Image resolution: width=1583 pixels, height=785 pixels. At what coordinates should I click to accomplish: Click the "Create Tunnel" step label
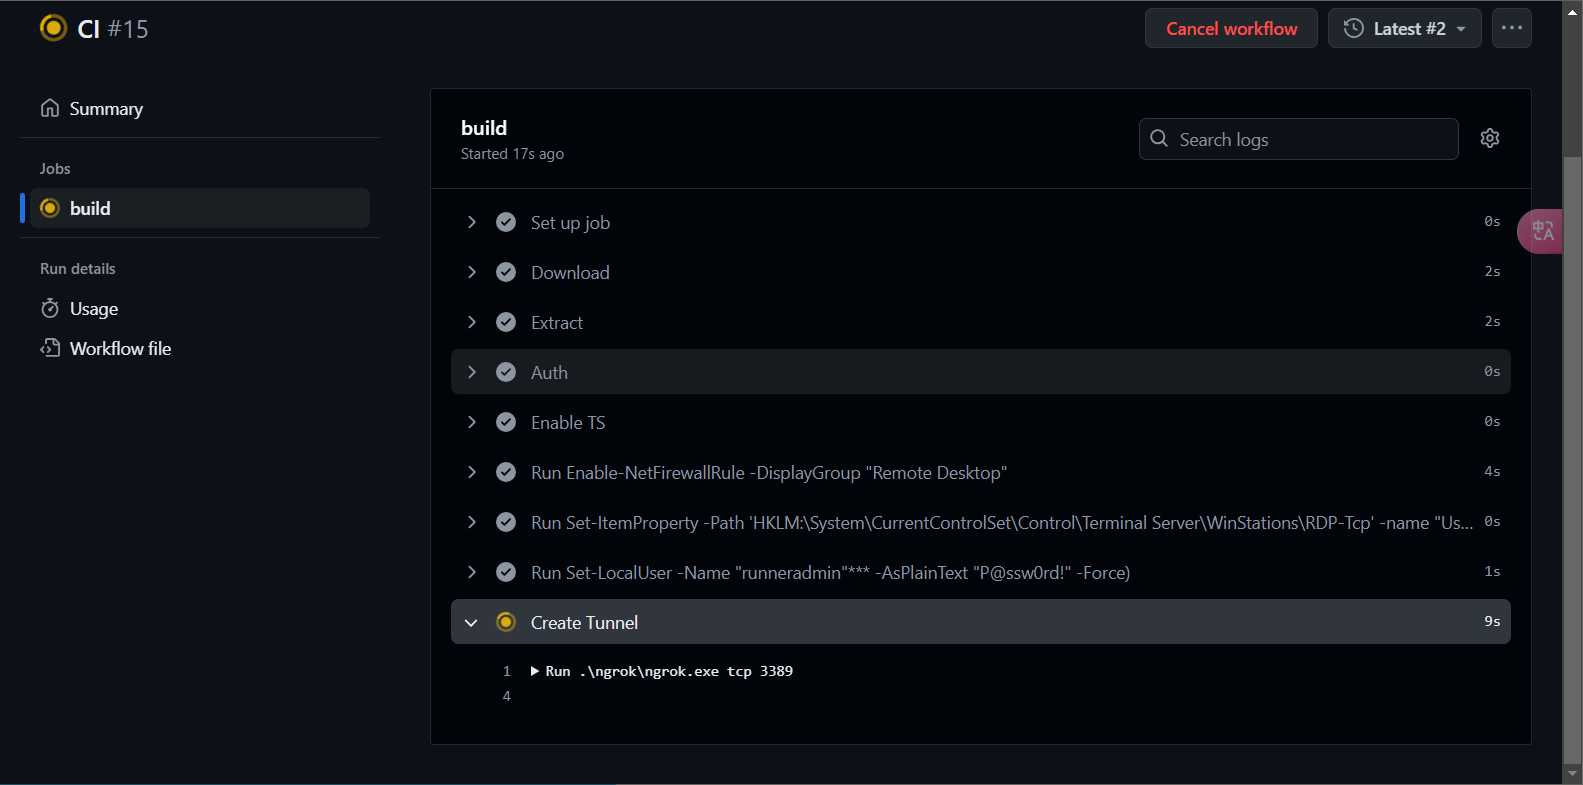click(x=584, y=622)
